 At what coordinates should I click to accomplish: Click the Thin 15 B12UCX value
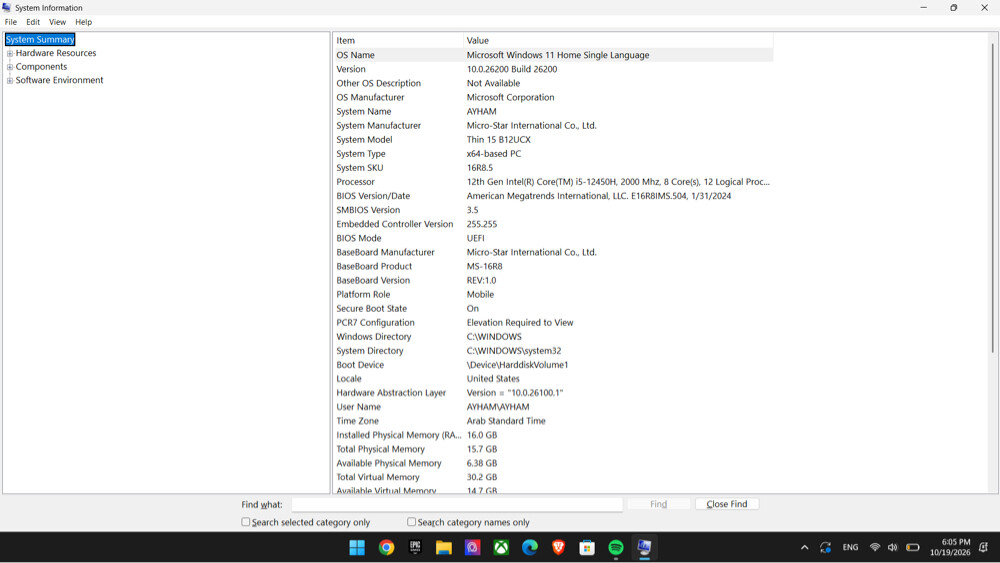pyautogui.click(x=498, y=139)
